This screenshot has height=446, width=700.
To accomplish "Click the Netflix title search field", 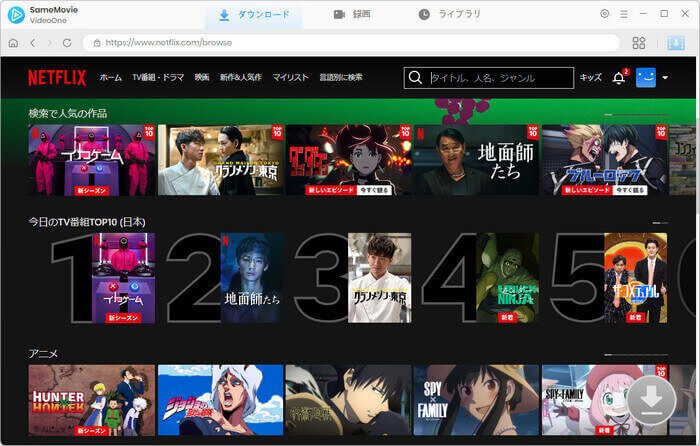I will (x=489, y=78).
